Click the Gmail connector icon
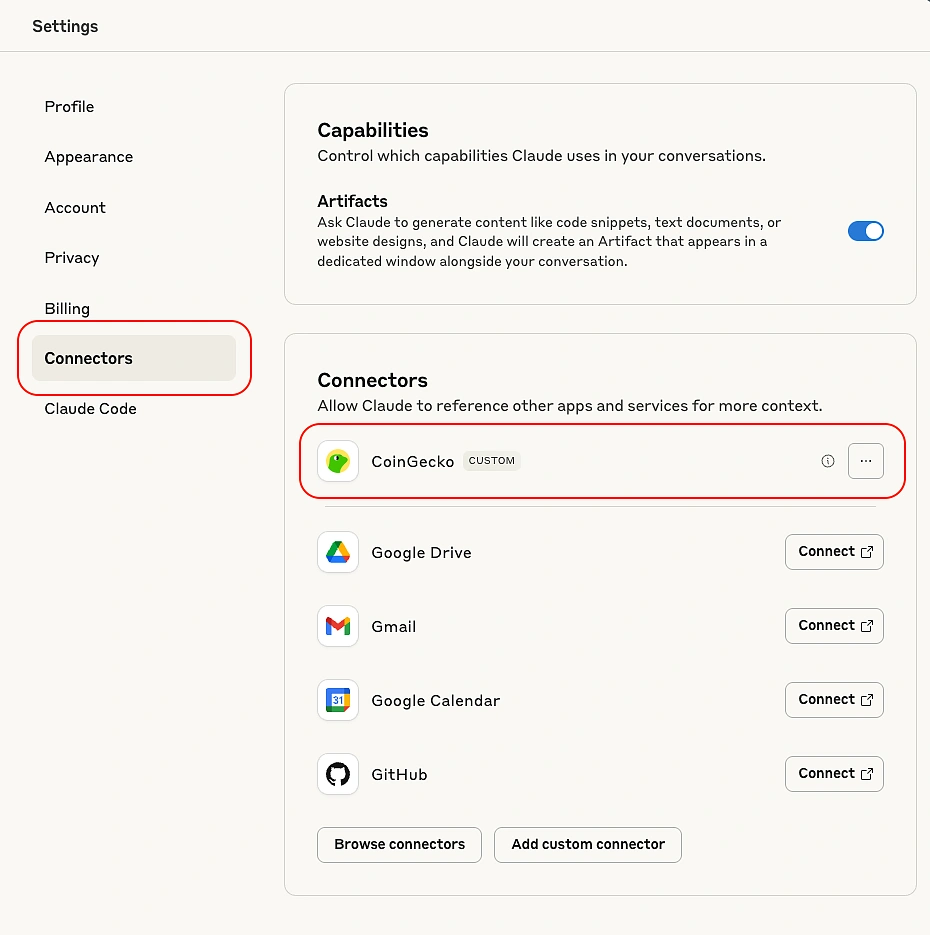This screenshot has height=935, width=930. pyautogui.click(x=337, y=626)
